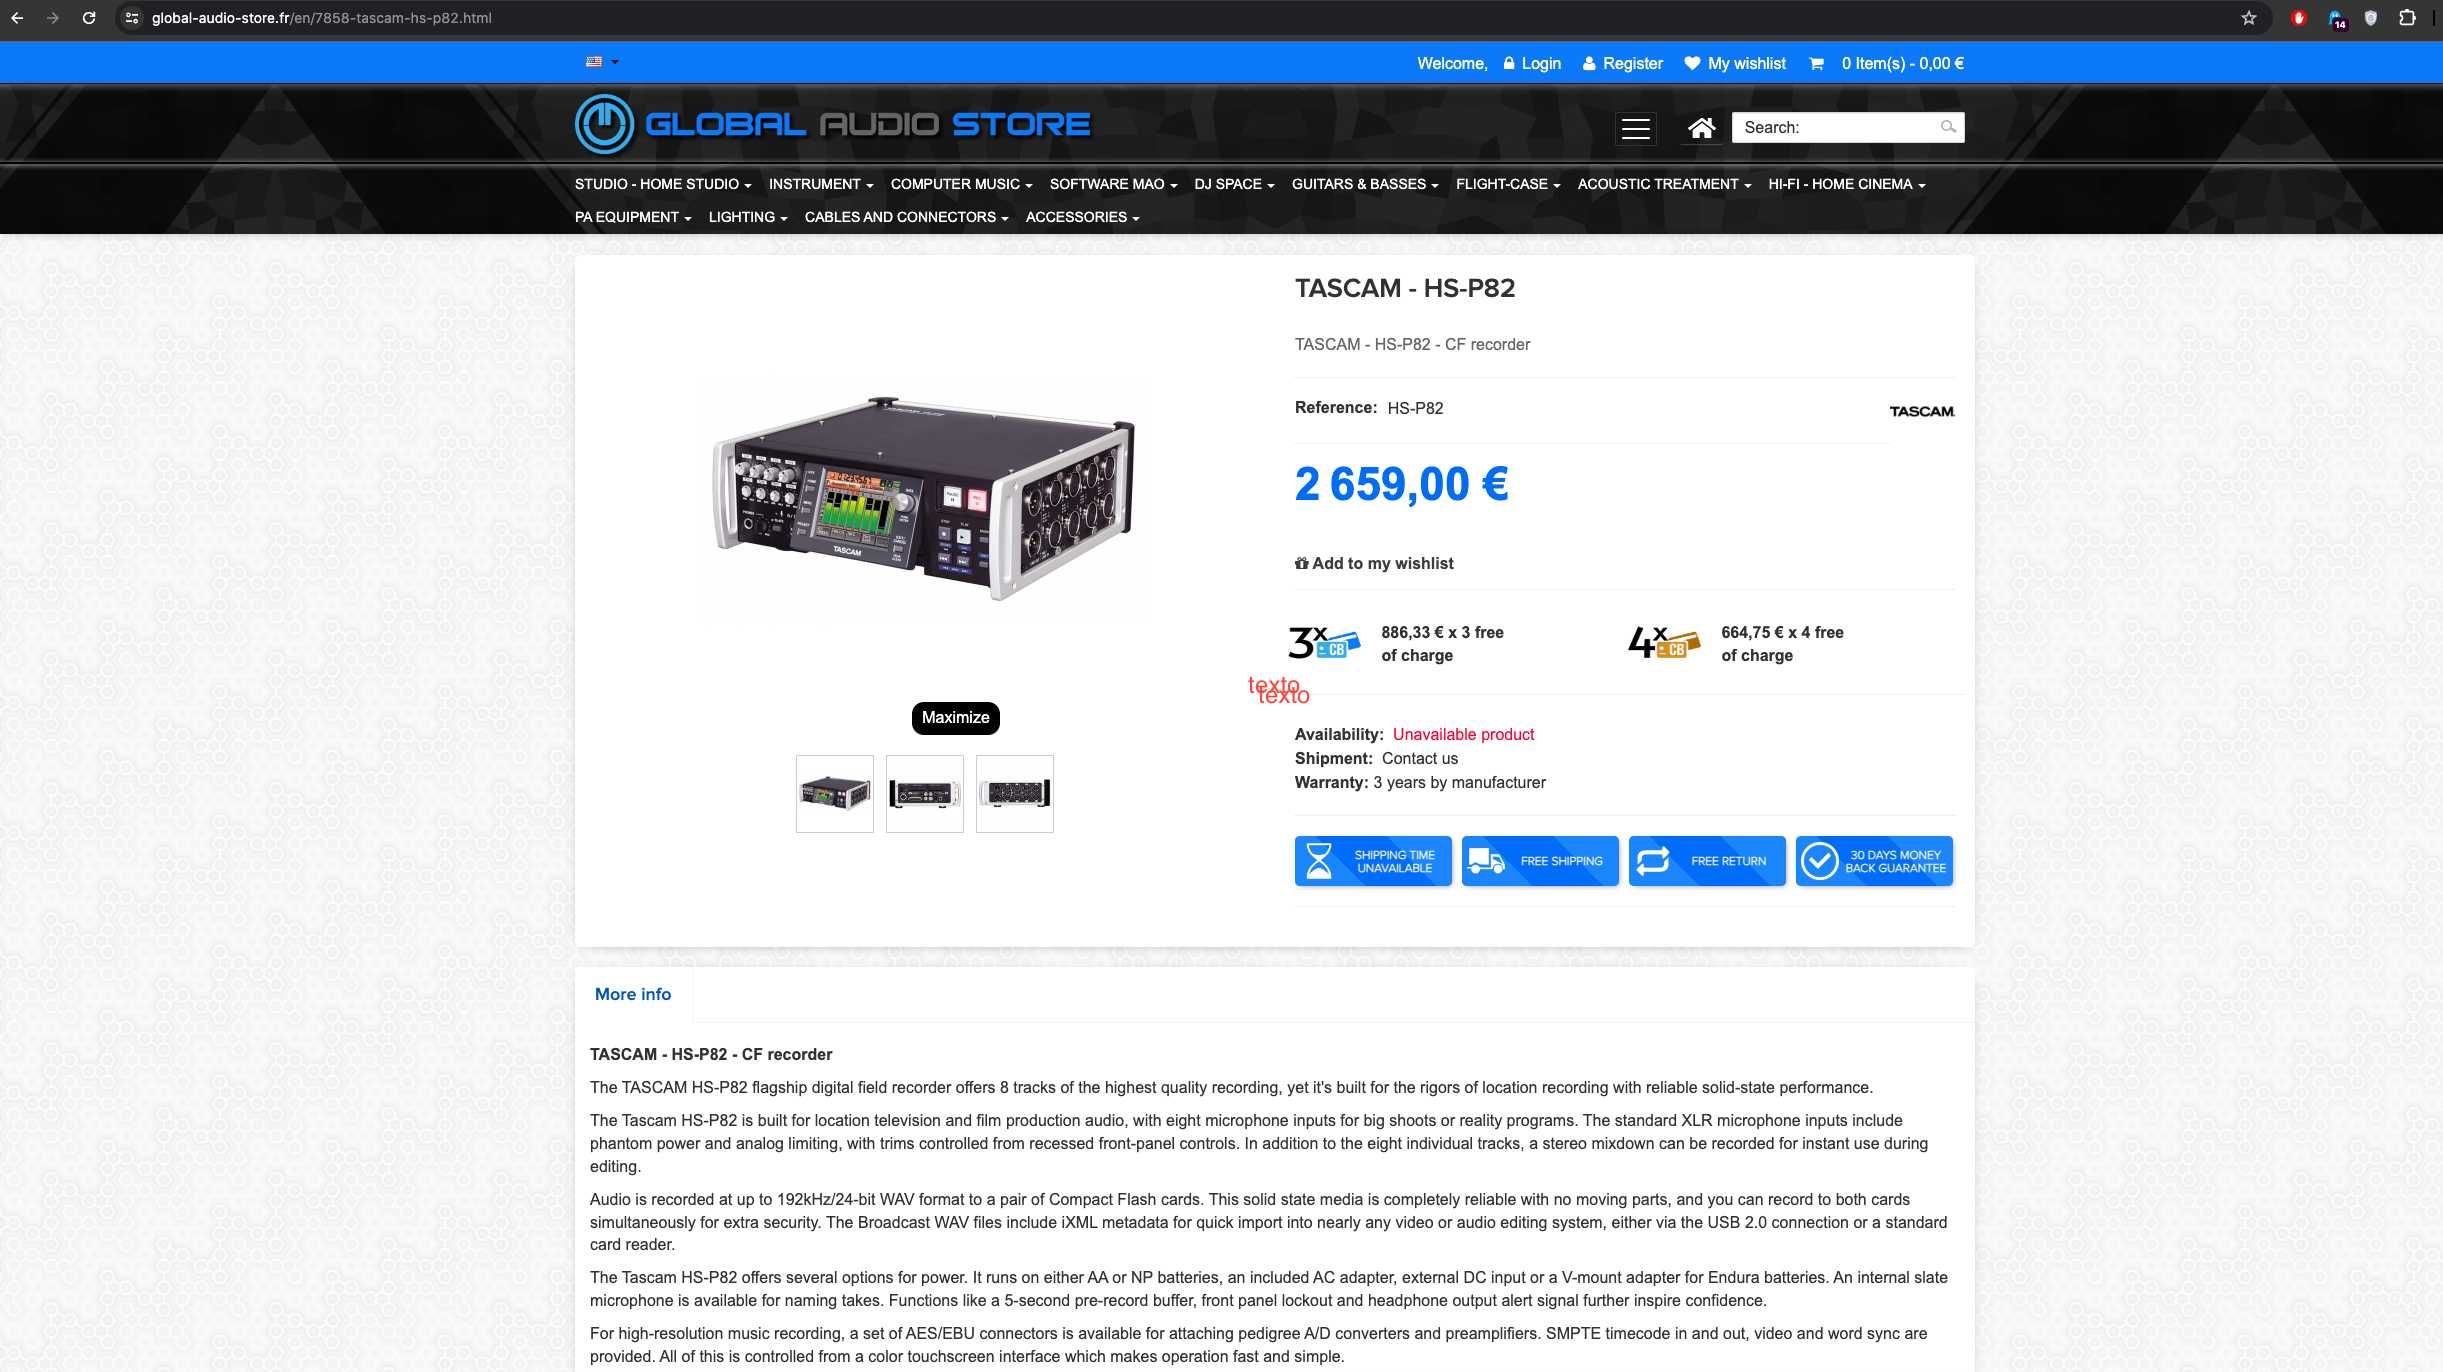The height and width of the screenshot is (1372, 2443).
Task: Open the LIGHTING menu
Action: click(x=748, y=217)
